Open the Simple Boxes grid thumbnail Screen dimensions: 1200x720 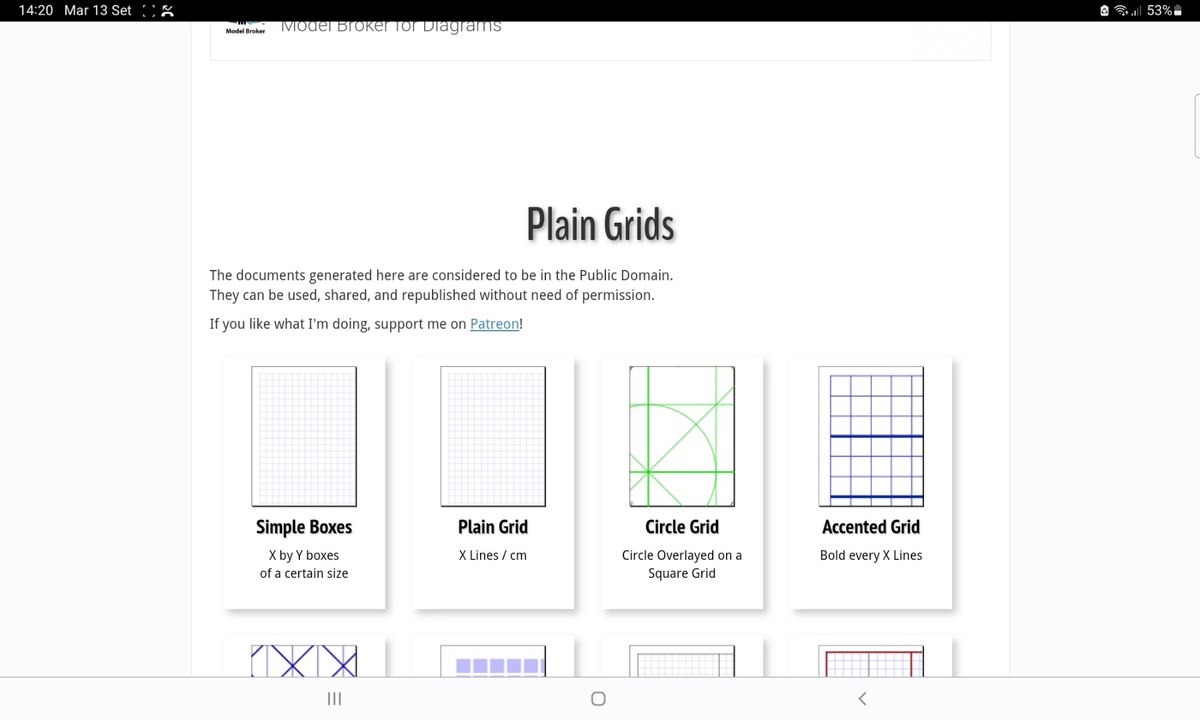tap(304, 436)
